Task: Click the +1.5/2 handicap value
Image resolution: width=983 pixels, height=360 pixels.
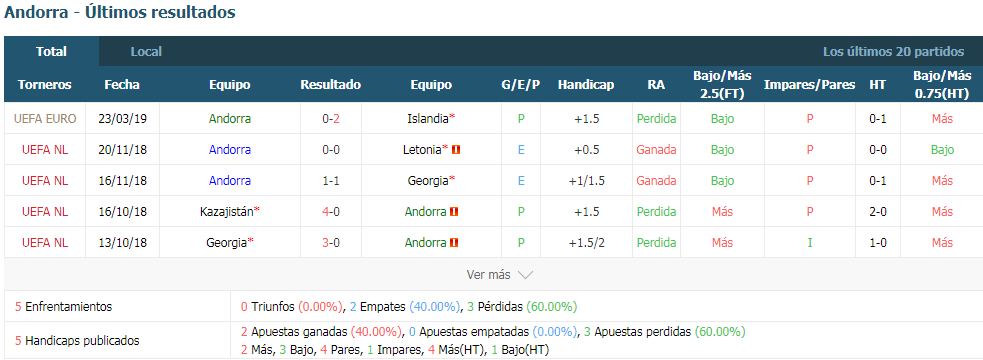Action: 586,243
